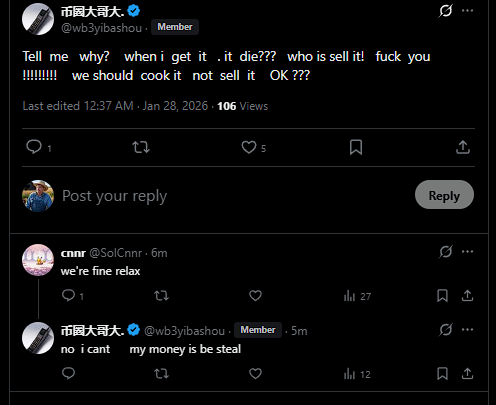This screenshot has width=496, height=405.
Task: Bookmark the cnnr reply
Action: (x=442, y=296)
